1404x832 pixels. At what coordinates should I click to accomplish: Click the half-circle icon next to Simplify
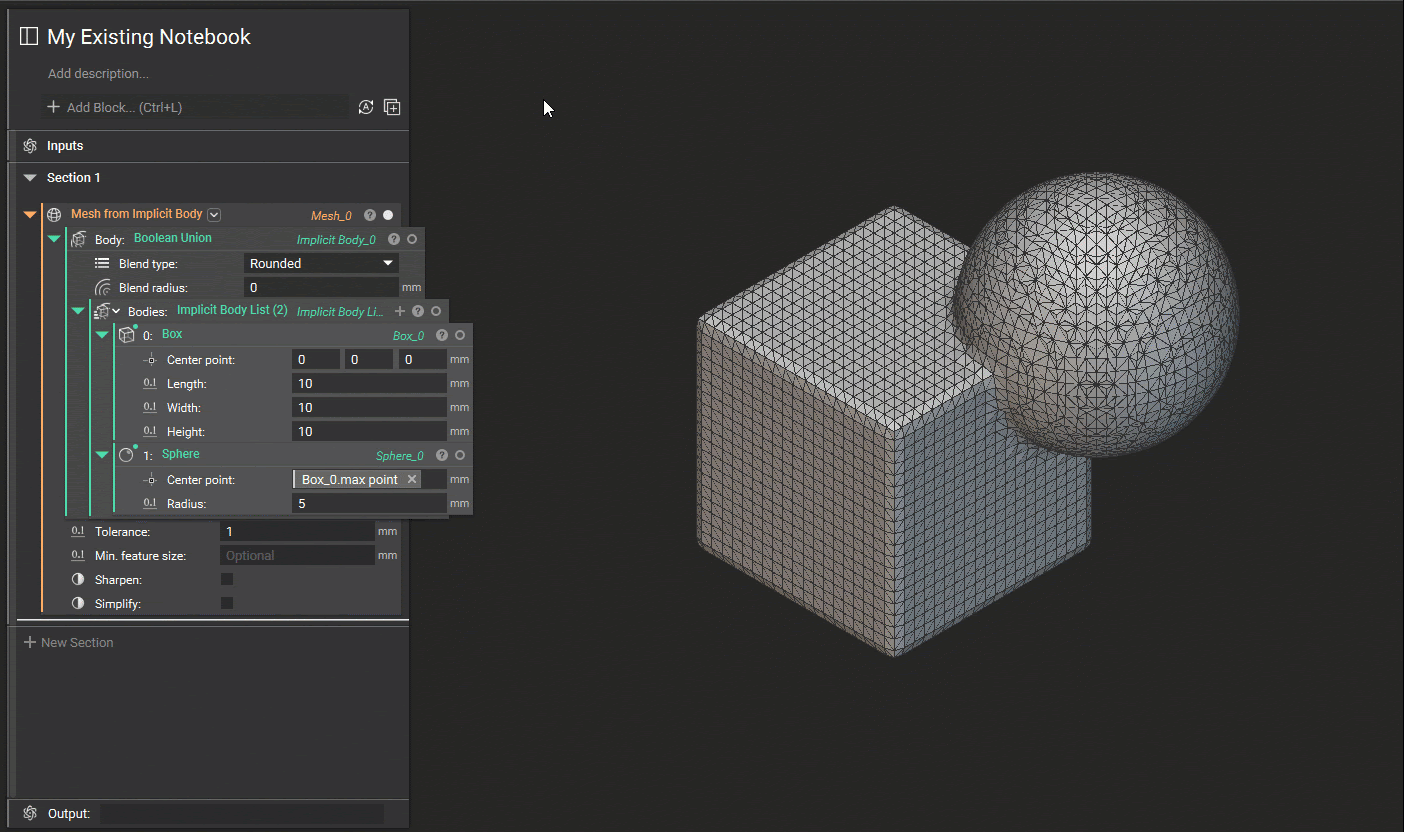point(78,603)
